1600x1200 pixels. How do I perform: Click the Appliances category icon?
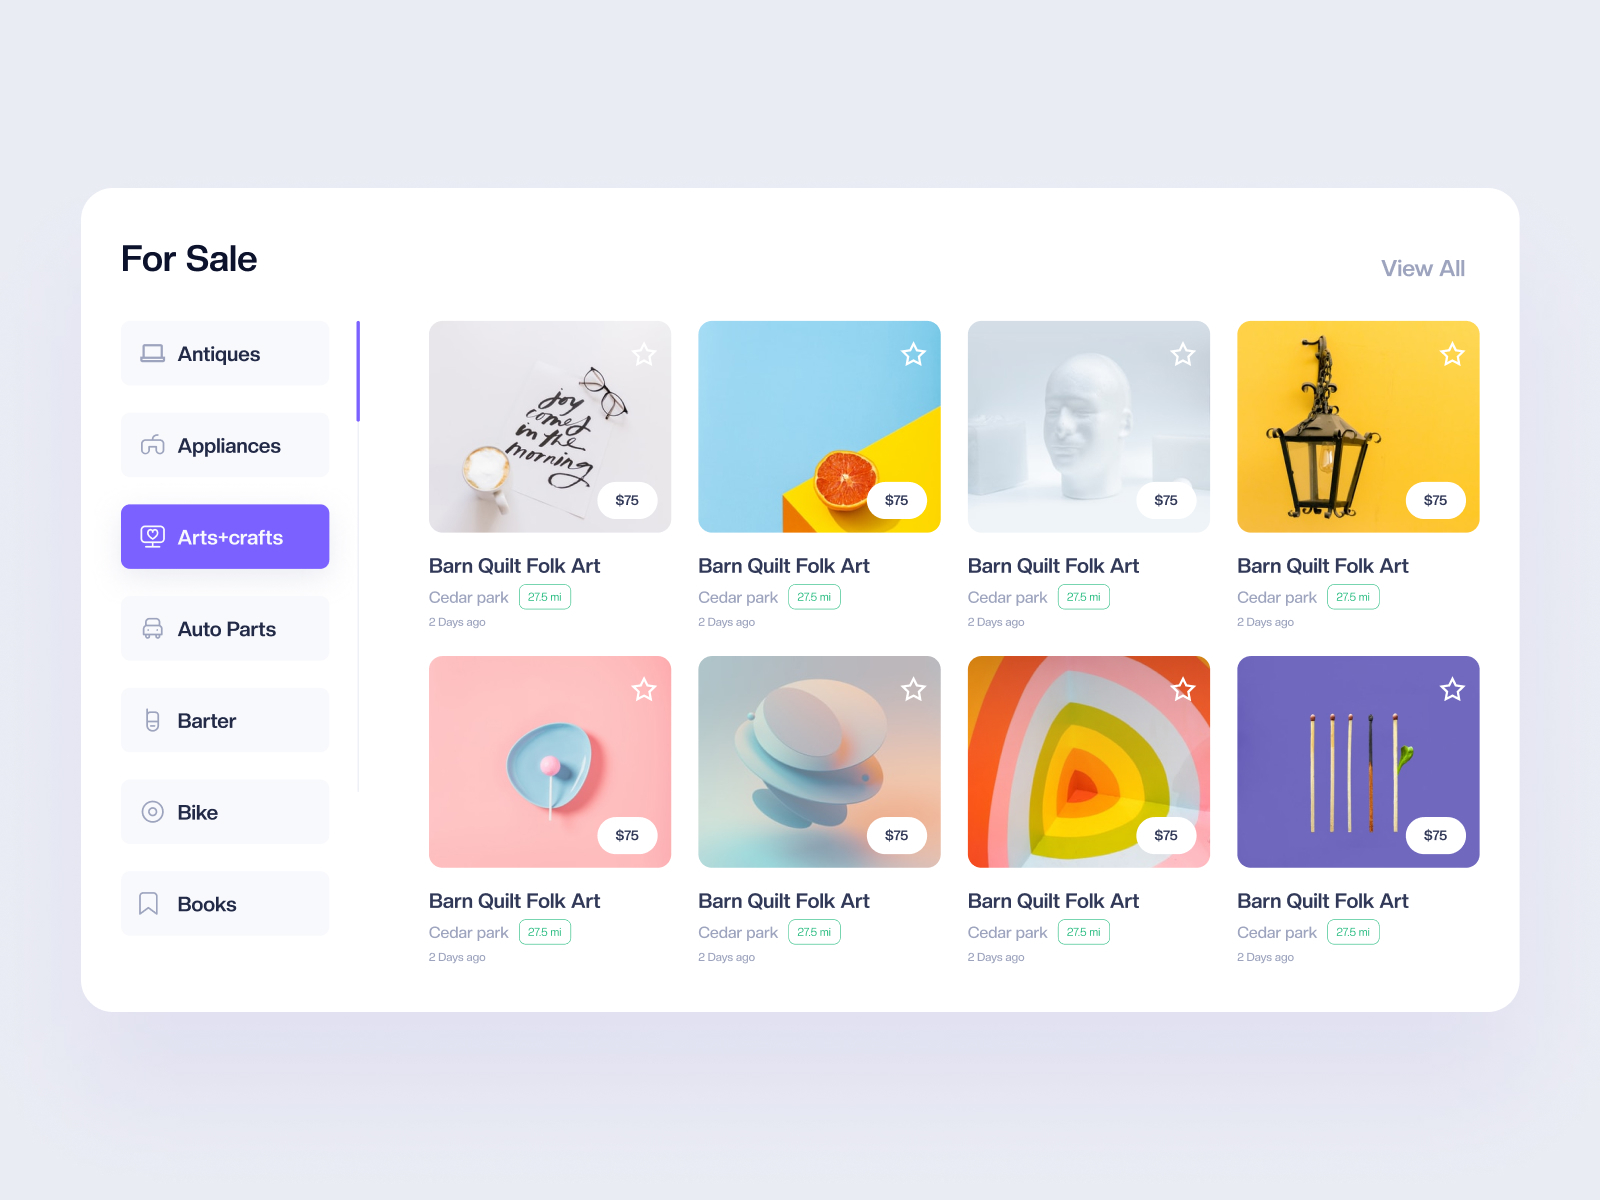(x=152, y=445)
